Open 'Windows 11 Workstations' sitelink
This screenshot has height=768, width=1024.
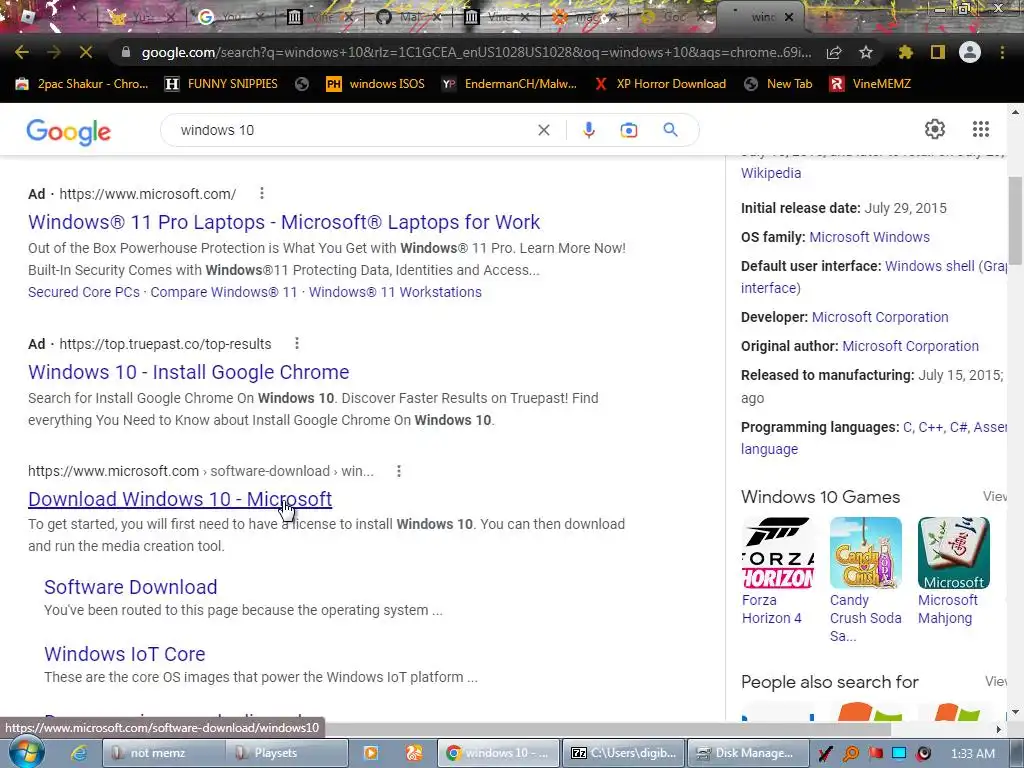tap(395, 292)
